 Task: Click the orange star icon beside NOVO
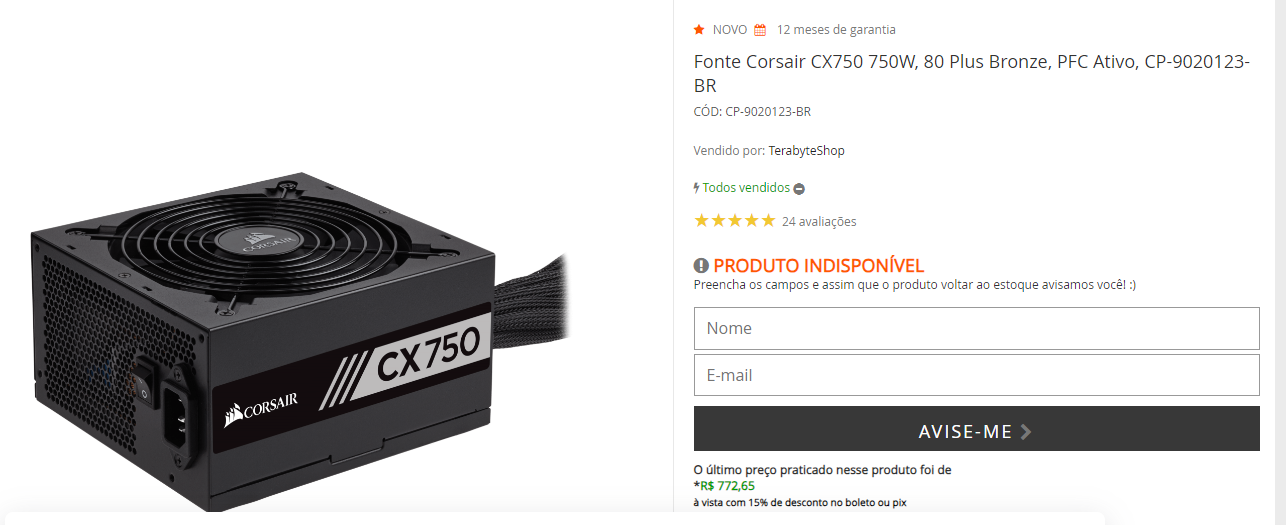point(700,29)
